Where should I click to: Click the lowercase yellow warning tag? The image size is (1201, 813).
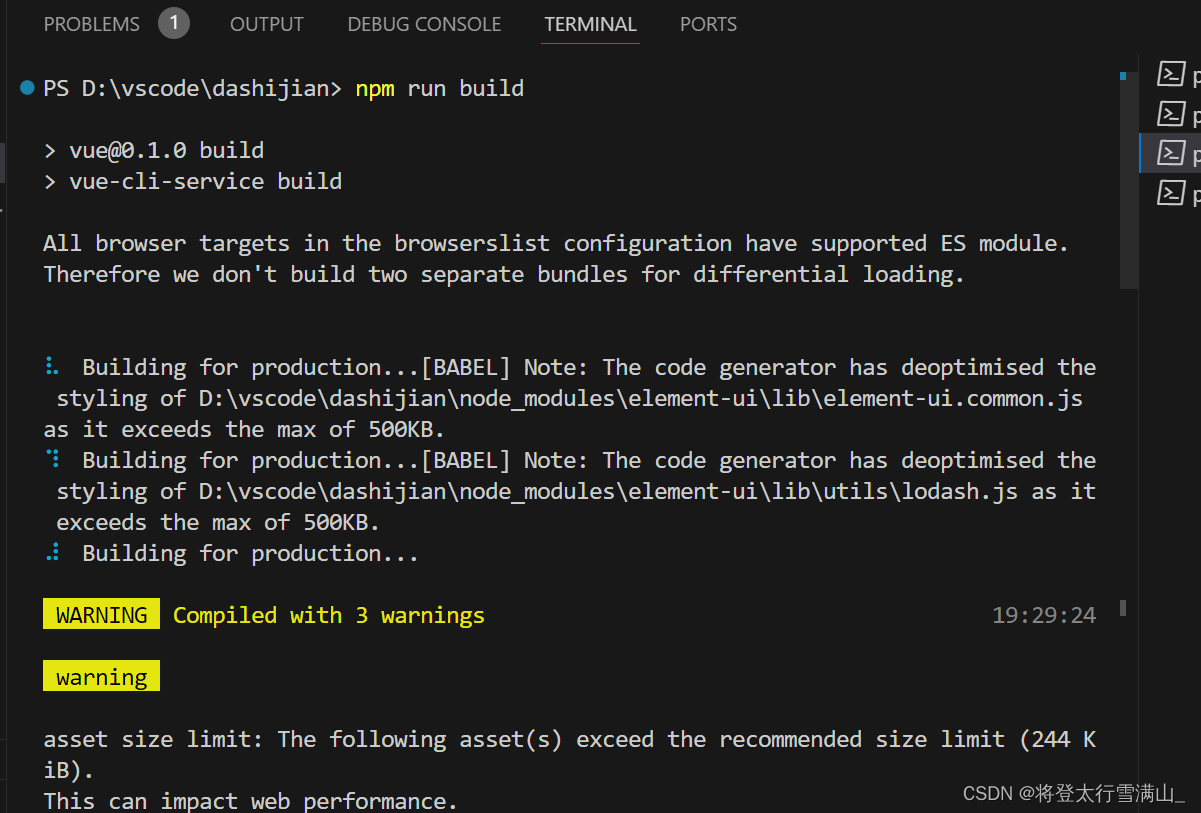click(102, 677)
